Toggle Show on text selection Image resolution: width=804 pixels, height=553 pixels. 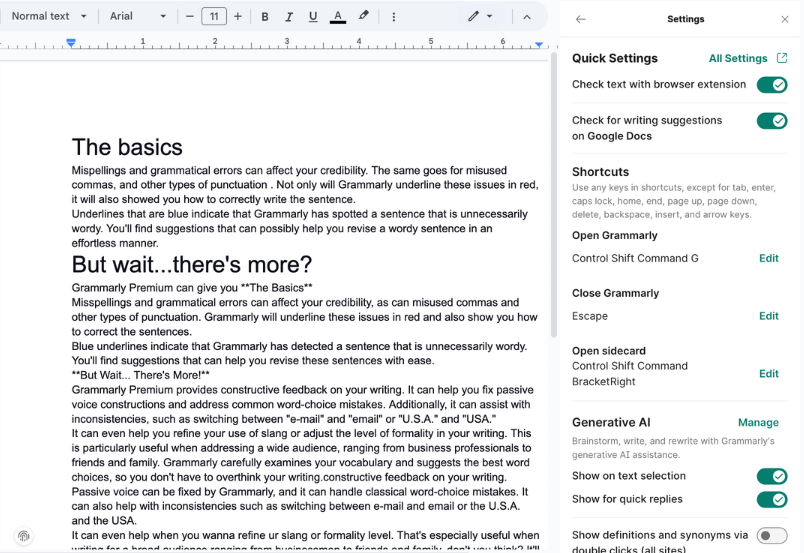[x=772, y=477]
